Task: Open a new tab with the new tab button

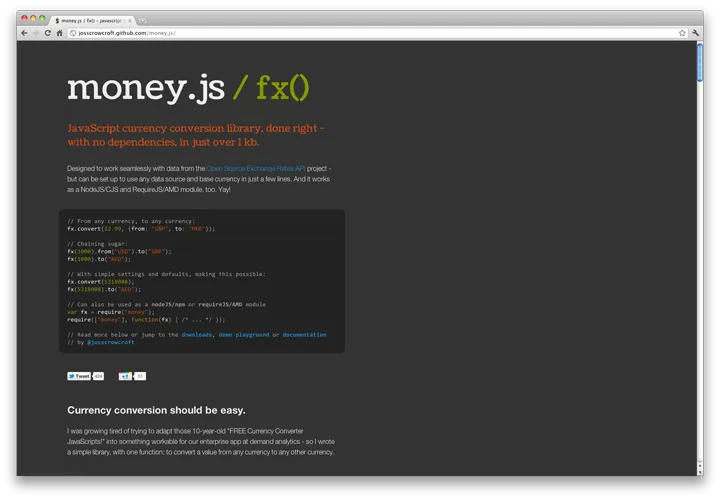Action: [142, 21]
